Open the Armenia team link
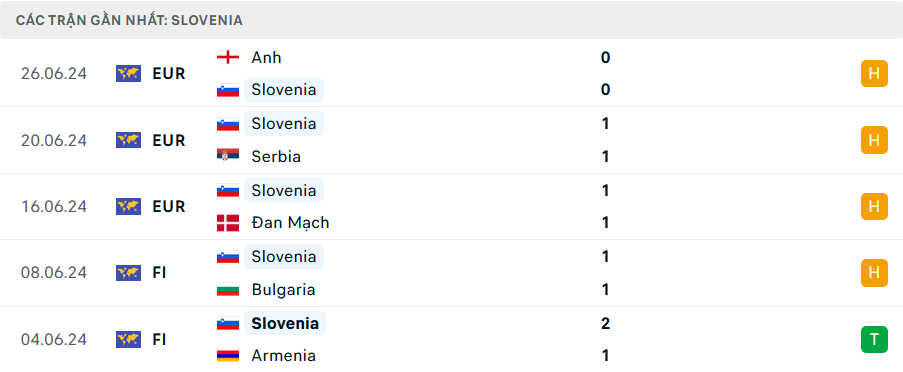Image resolution: width=903 pixels, height=372 pixels. point(283,355)
